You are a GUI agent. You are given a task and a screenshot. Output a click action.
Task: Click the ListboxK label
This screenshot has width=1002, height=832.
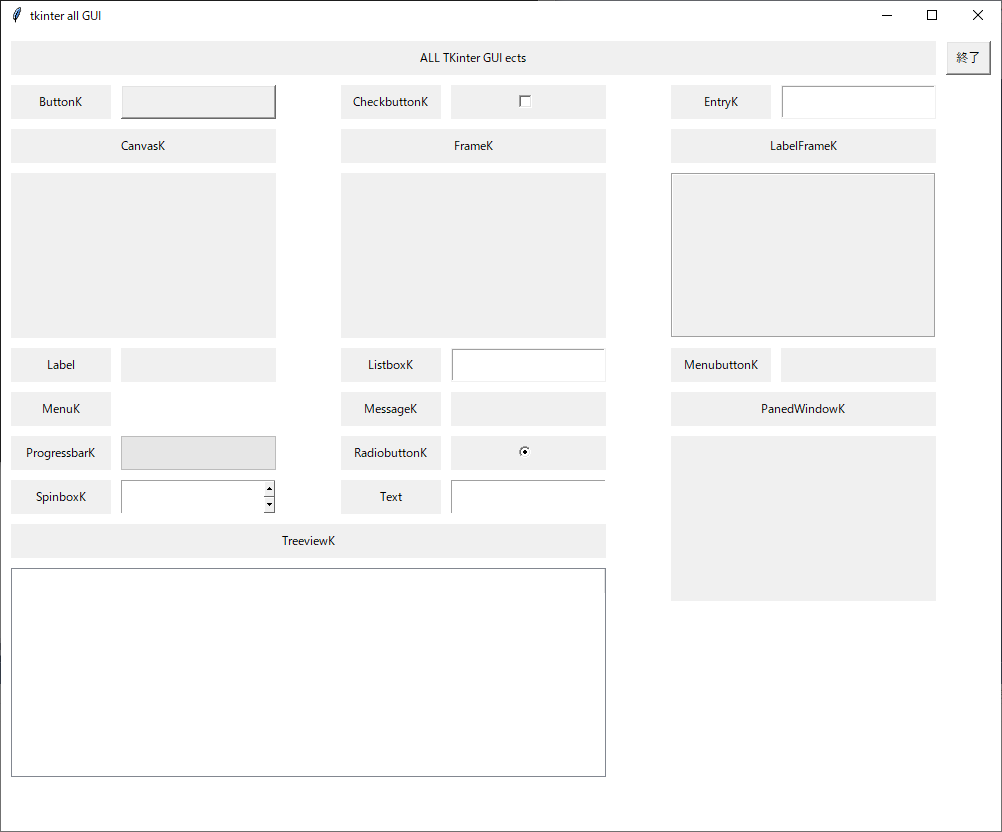point(390,365)
